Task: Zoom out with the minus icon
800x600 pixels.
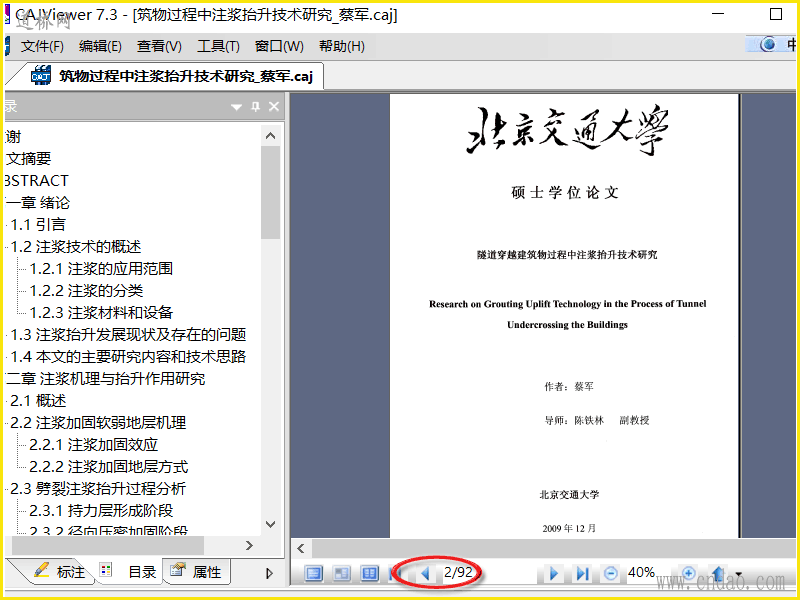Action: (610, 573)
